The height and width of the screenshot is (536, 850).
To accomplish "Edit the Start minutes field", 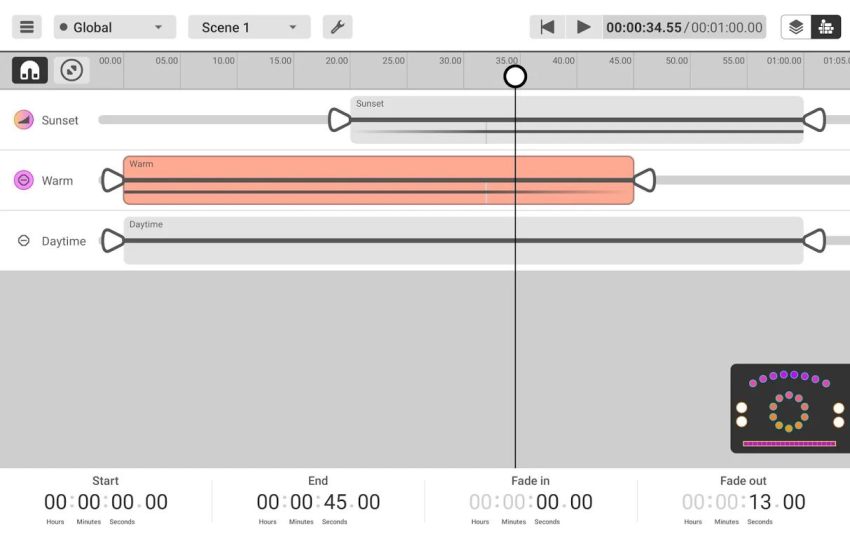I will point(89,502).
